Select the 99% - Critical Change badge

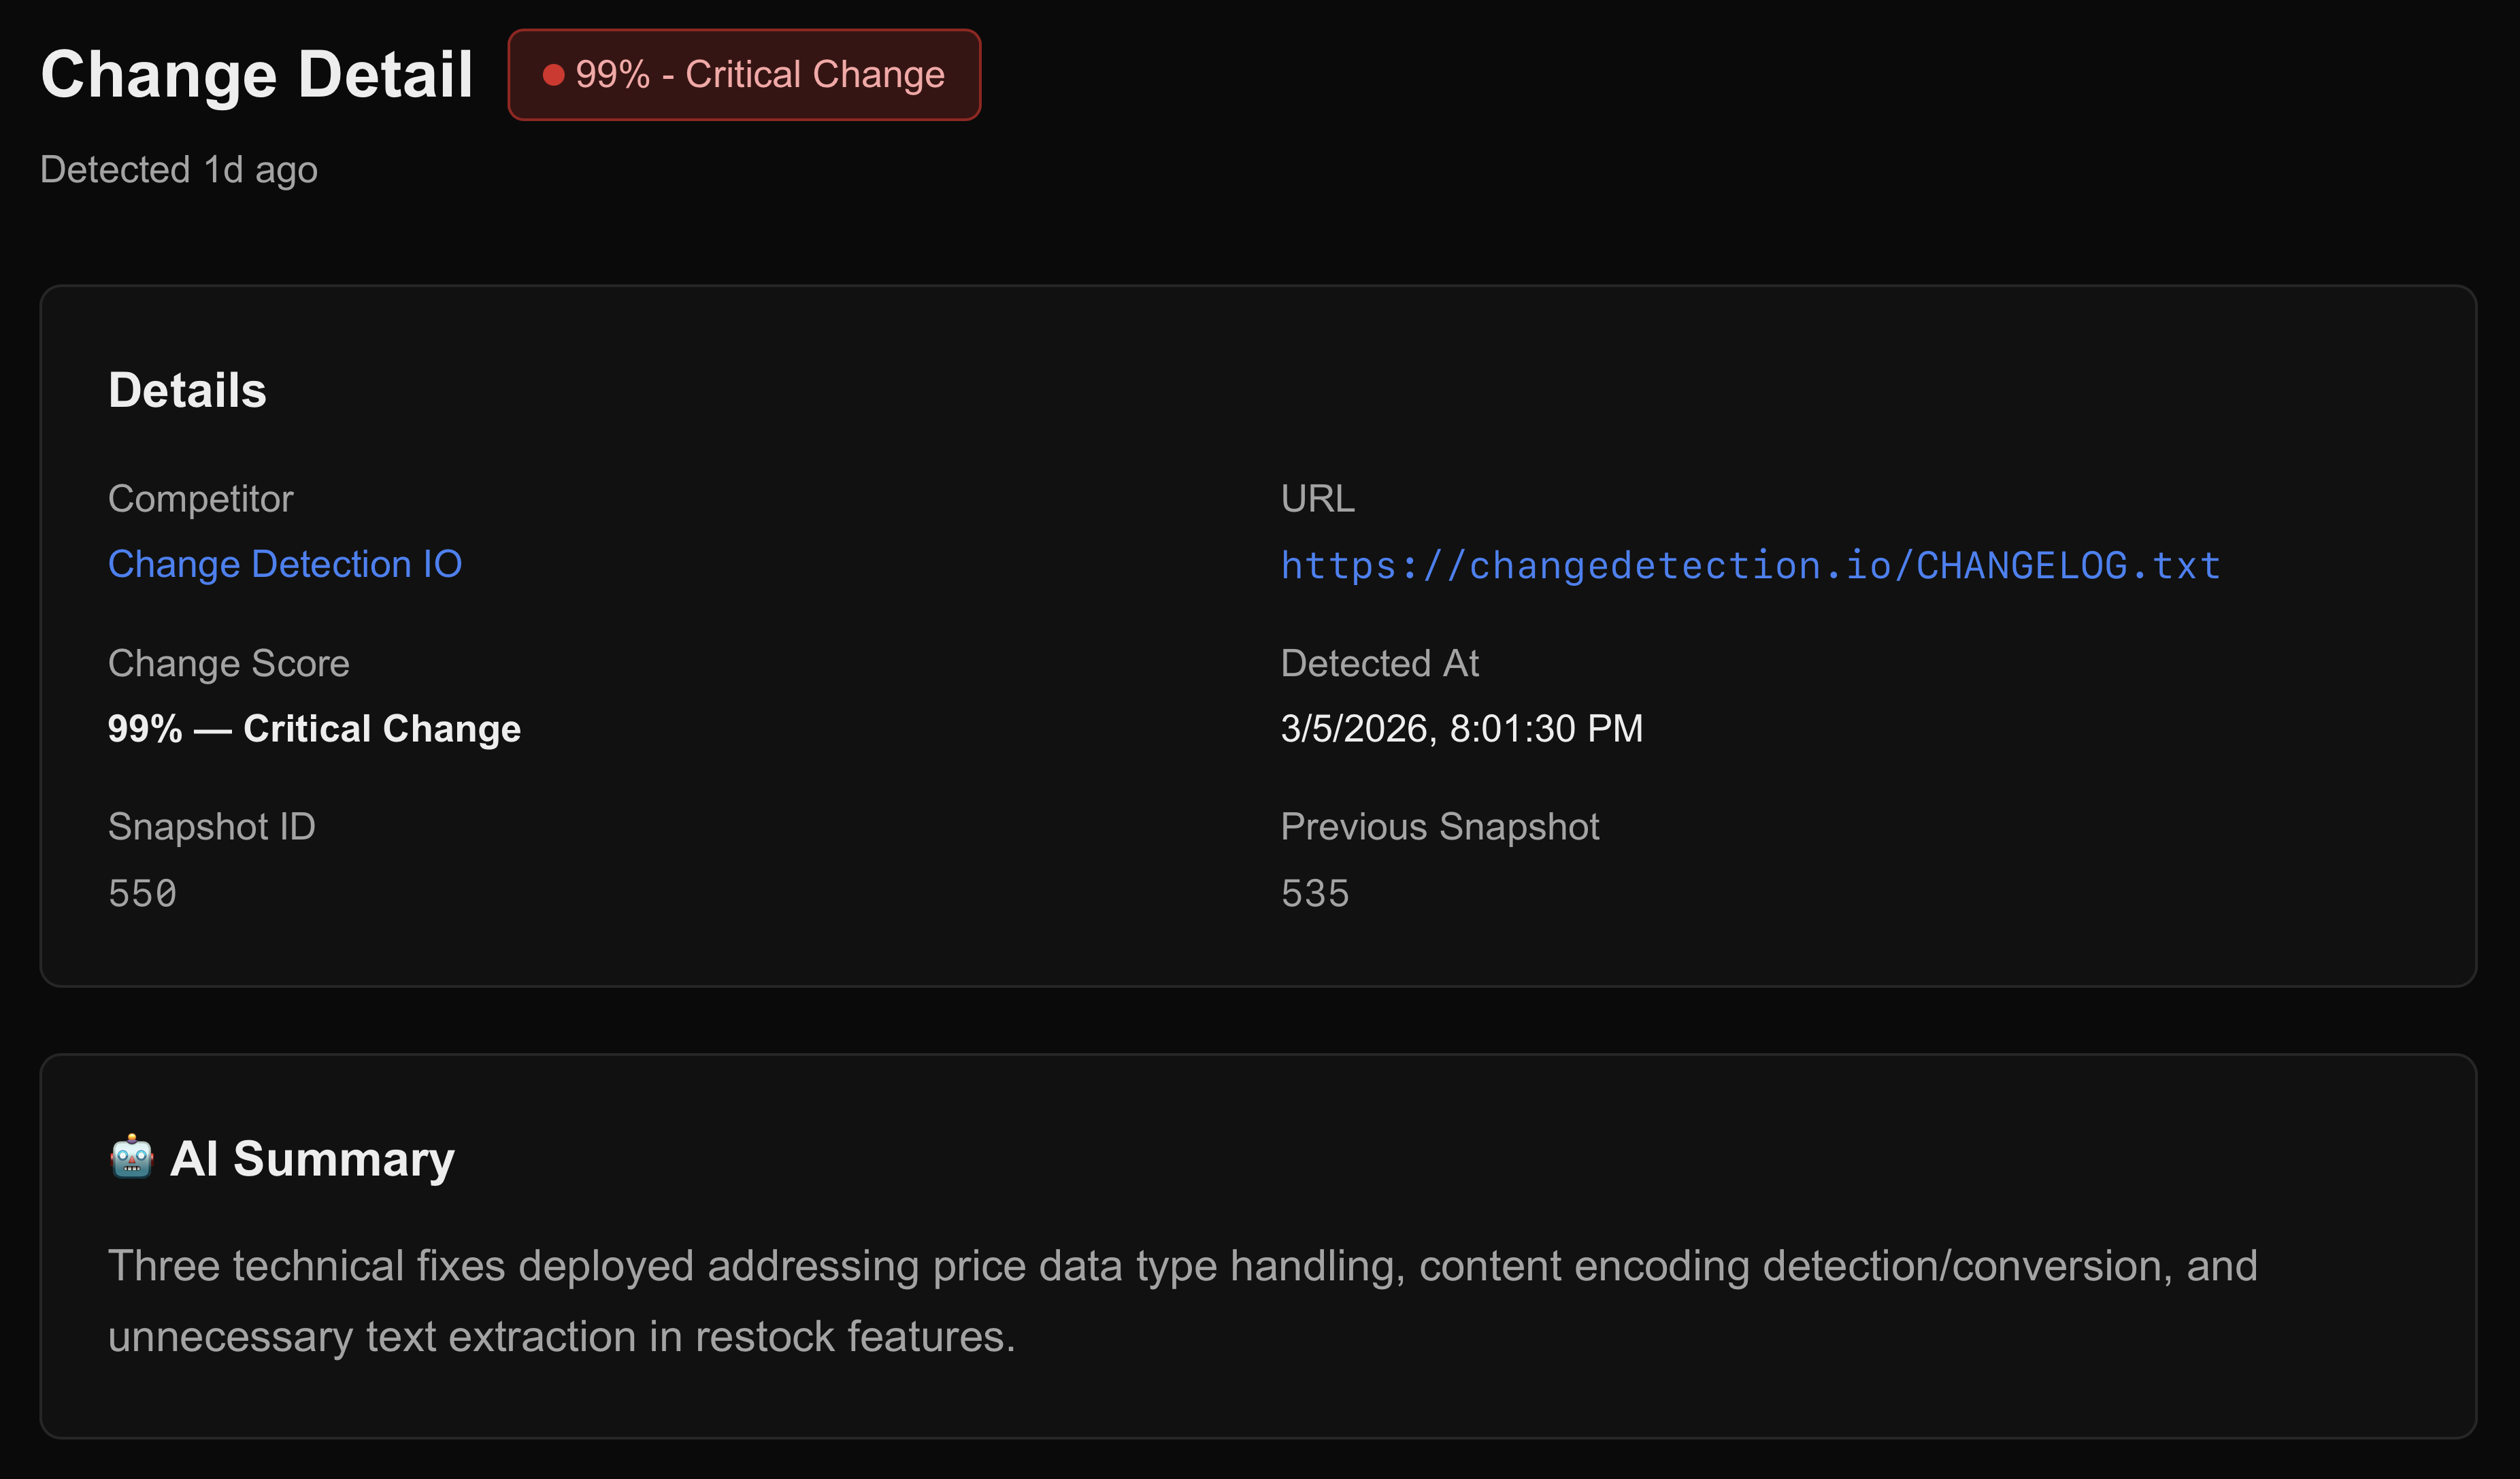744,74
